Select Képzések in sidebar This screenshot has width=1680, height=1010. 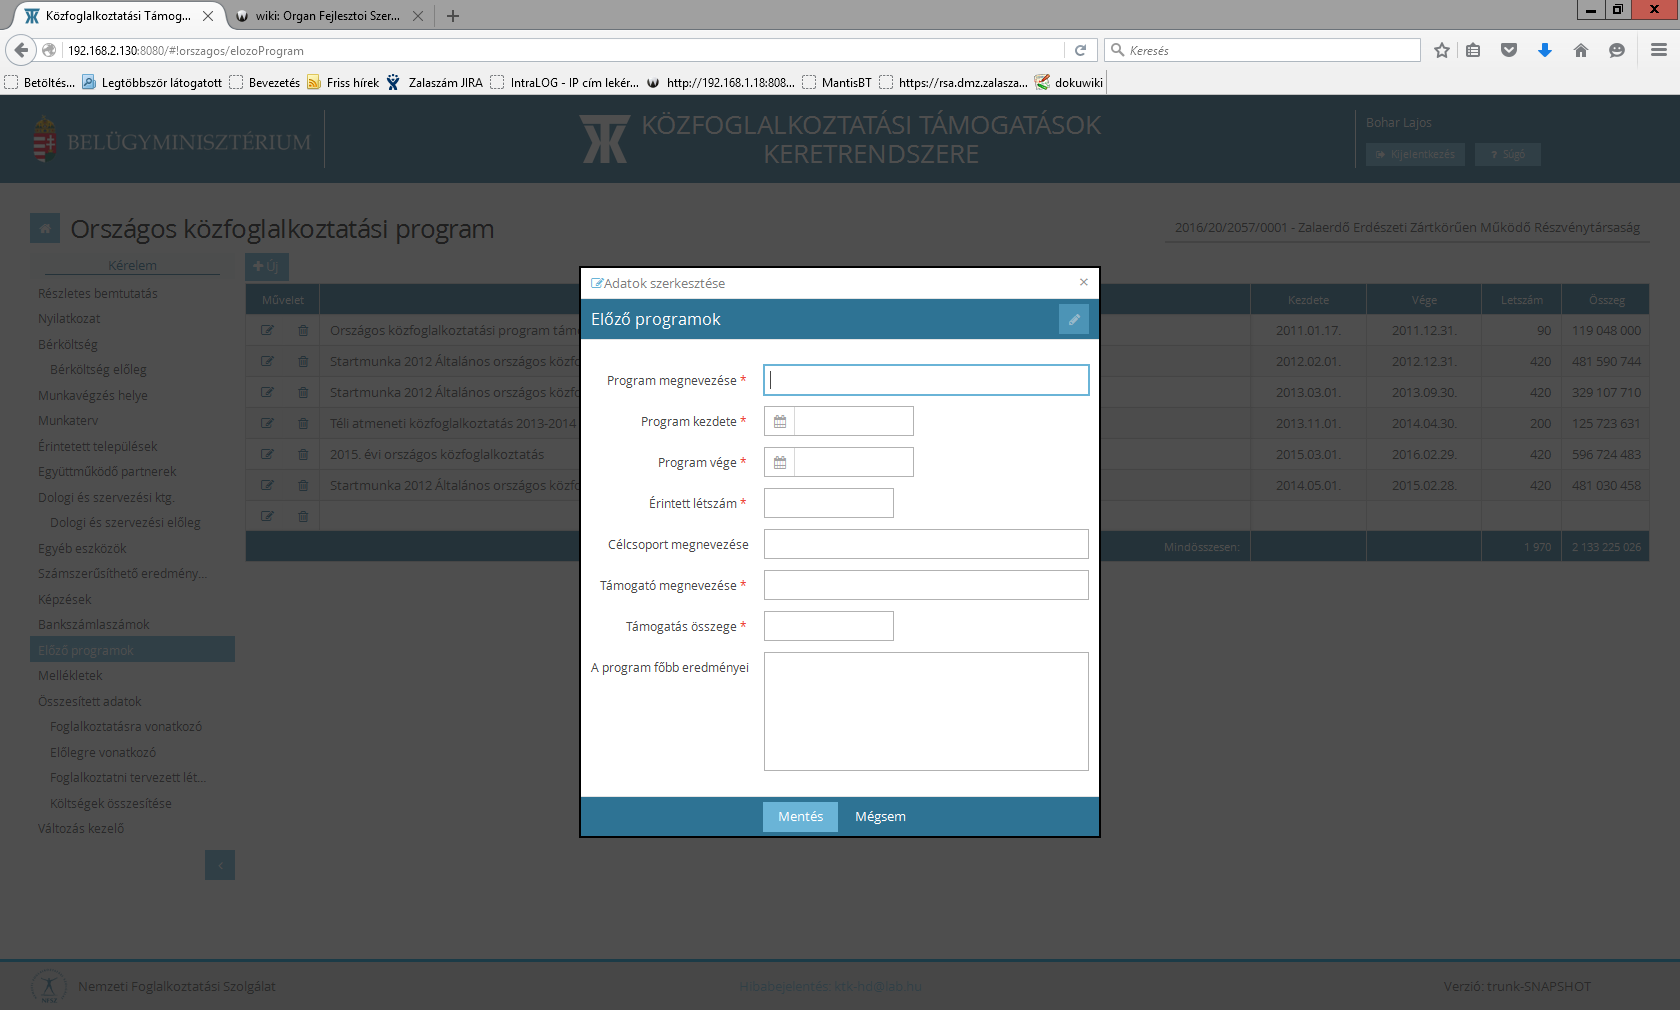pos(64,599)
